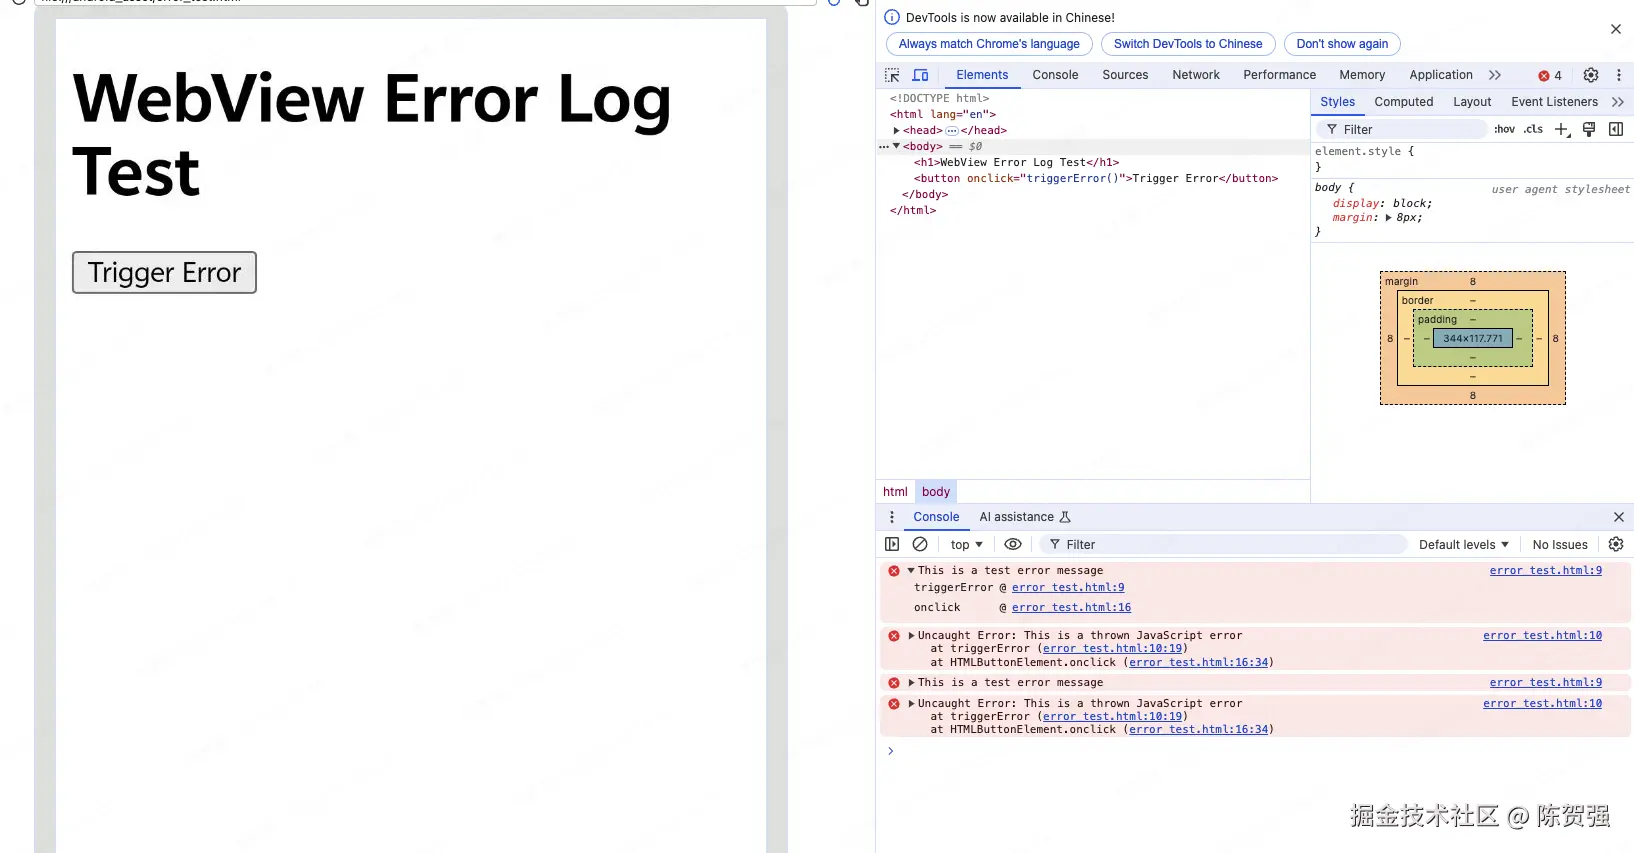Open the Performance tab
Screen dimensions: 1634x853
[1279, 75]
